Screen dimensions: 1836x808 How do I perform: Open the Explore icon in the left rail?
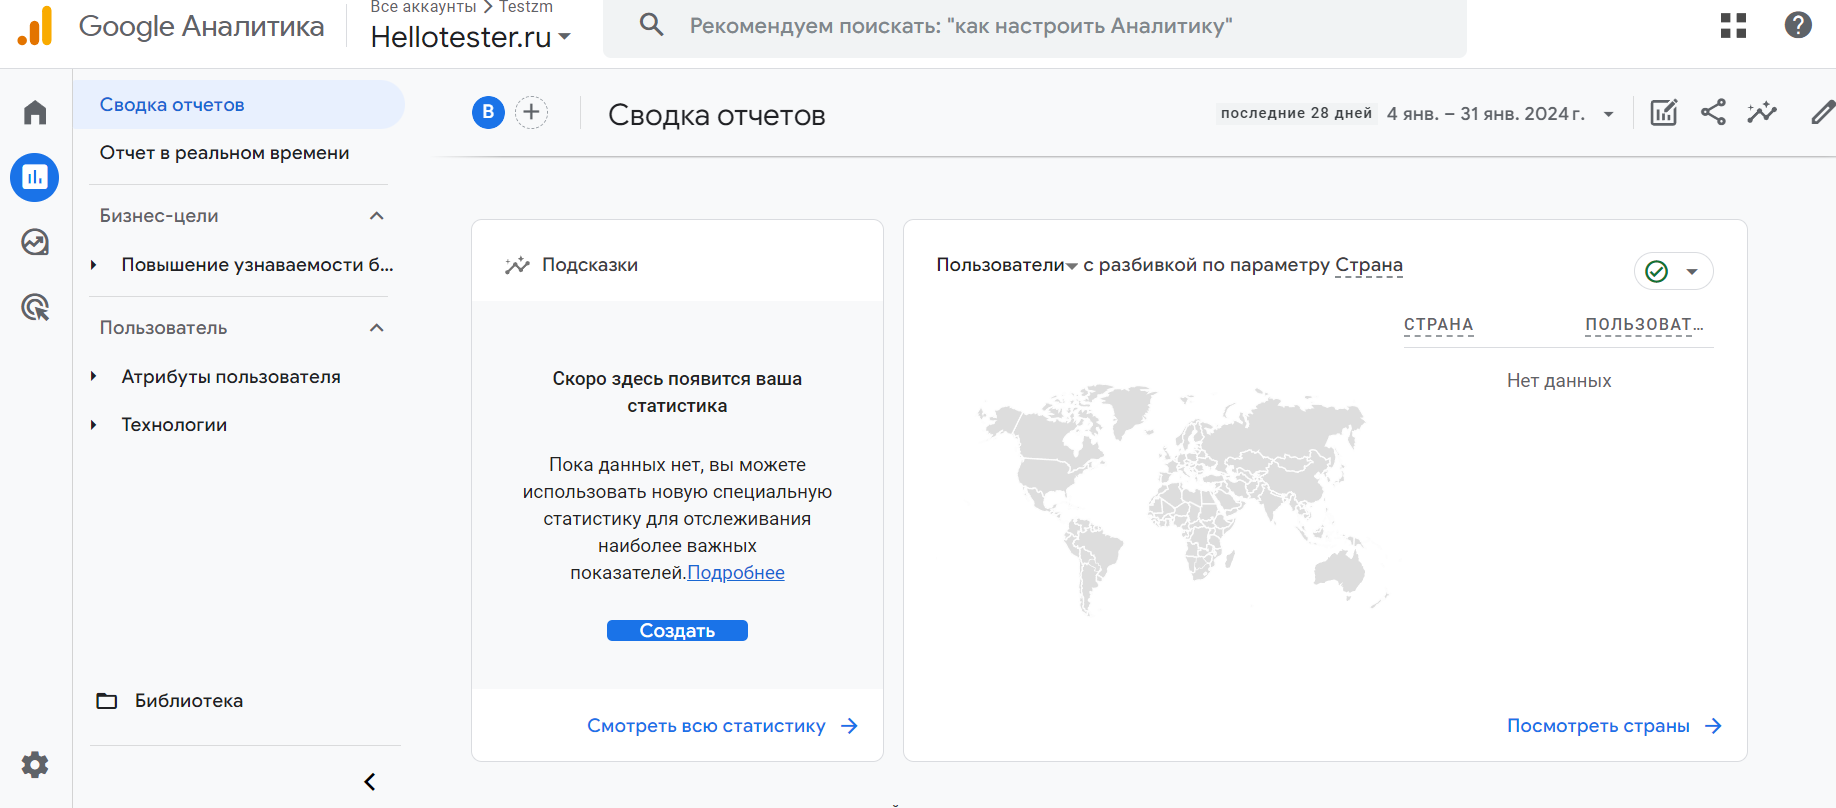35,242
